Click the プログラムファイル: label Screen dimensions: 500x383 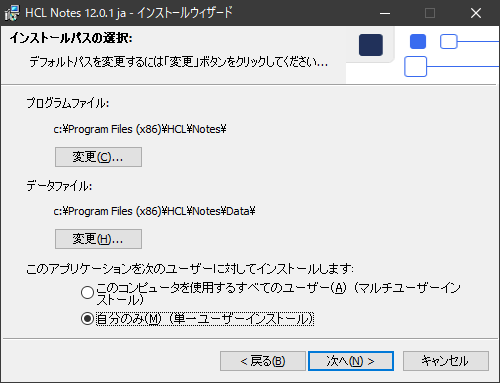point(68,103)
